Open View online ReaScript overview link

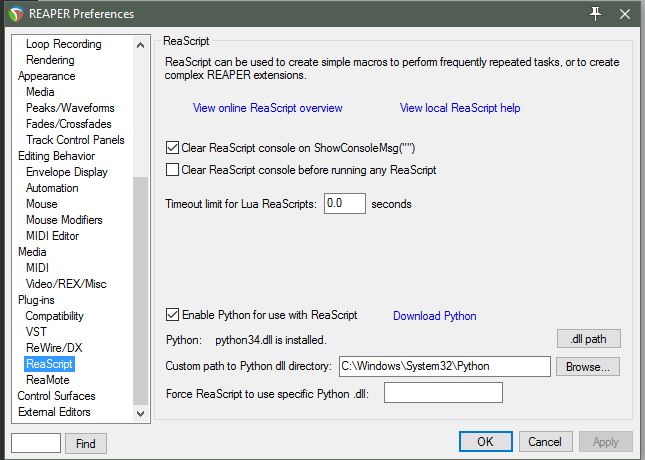point(267,108)
